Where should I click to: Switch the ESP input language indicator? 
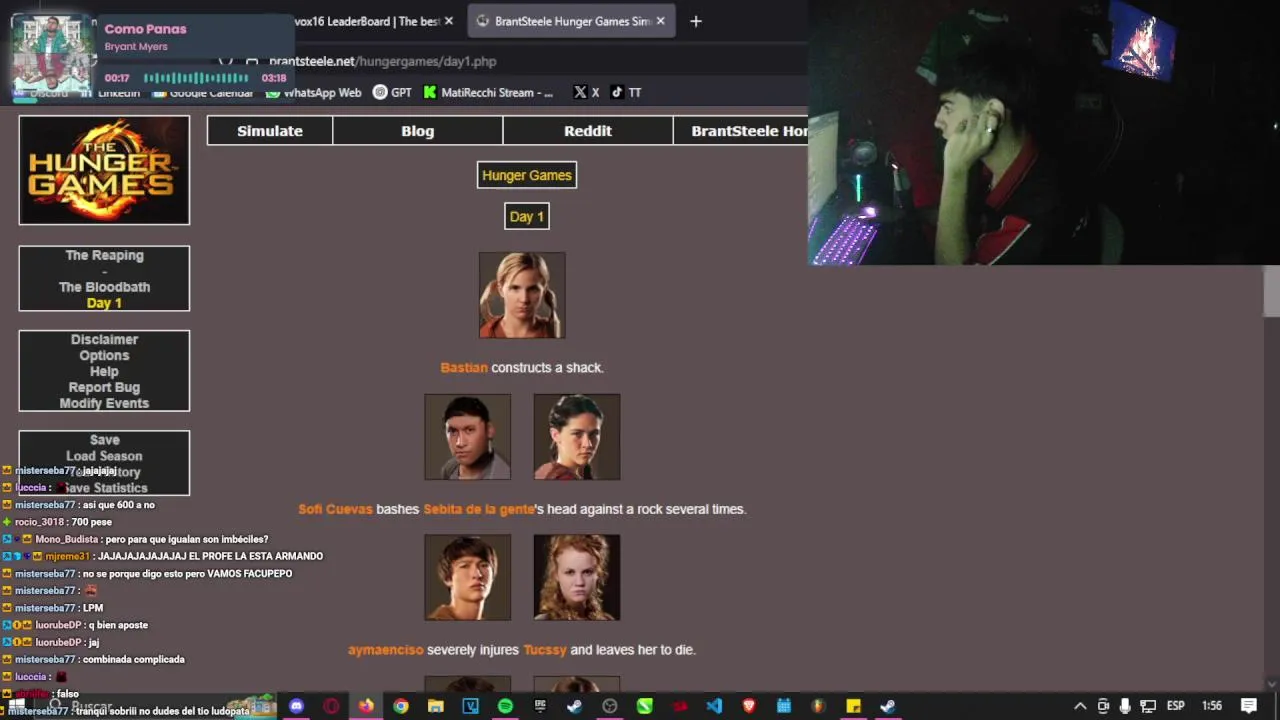pyautogui.click(x=1176, y=706)
